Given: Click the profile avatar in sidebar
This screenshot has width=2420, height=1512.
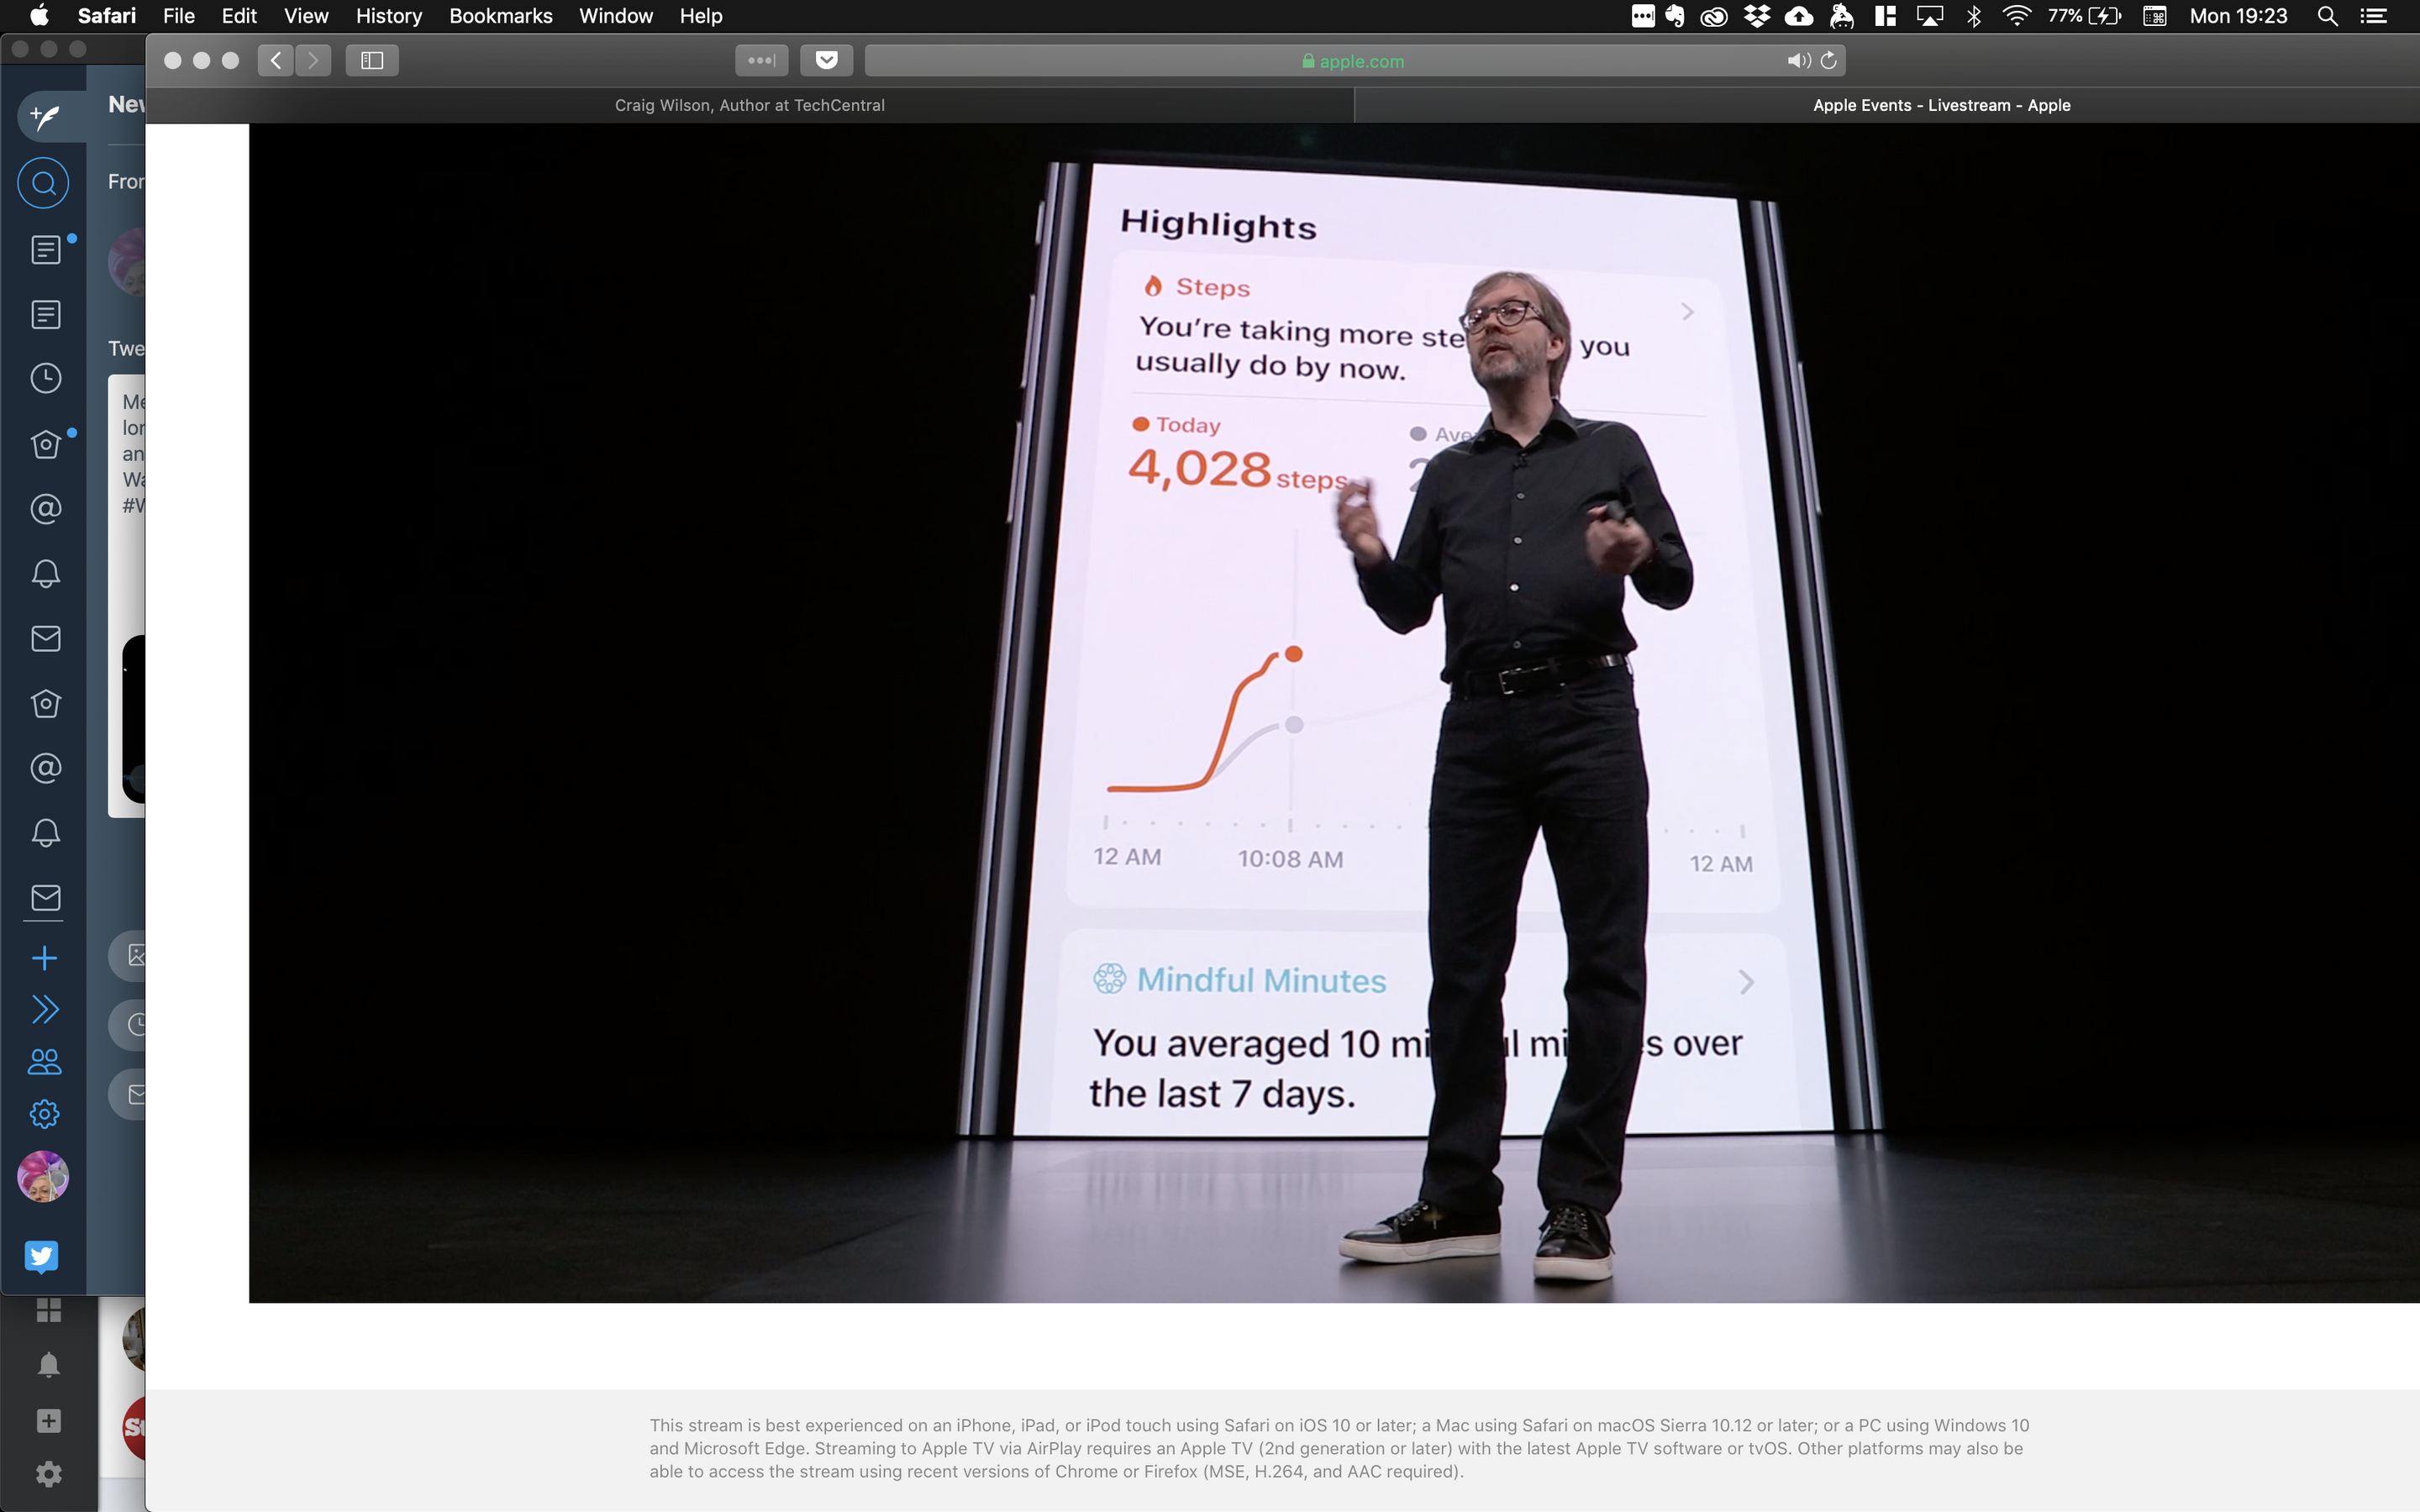Looking at the screenshot, I should (43, 1176).
